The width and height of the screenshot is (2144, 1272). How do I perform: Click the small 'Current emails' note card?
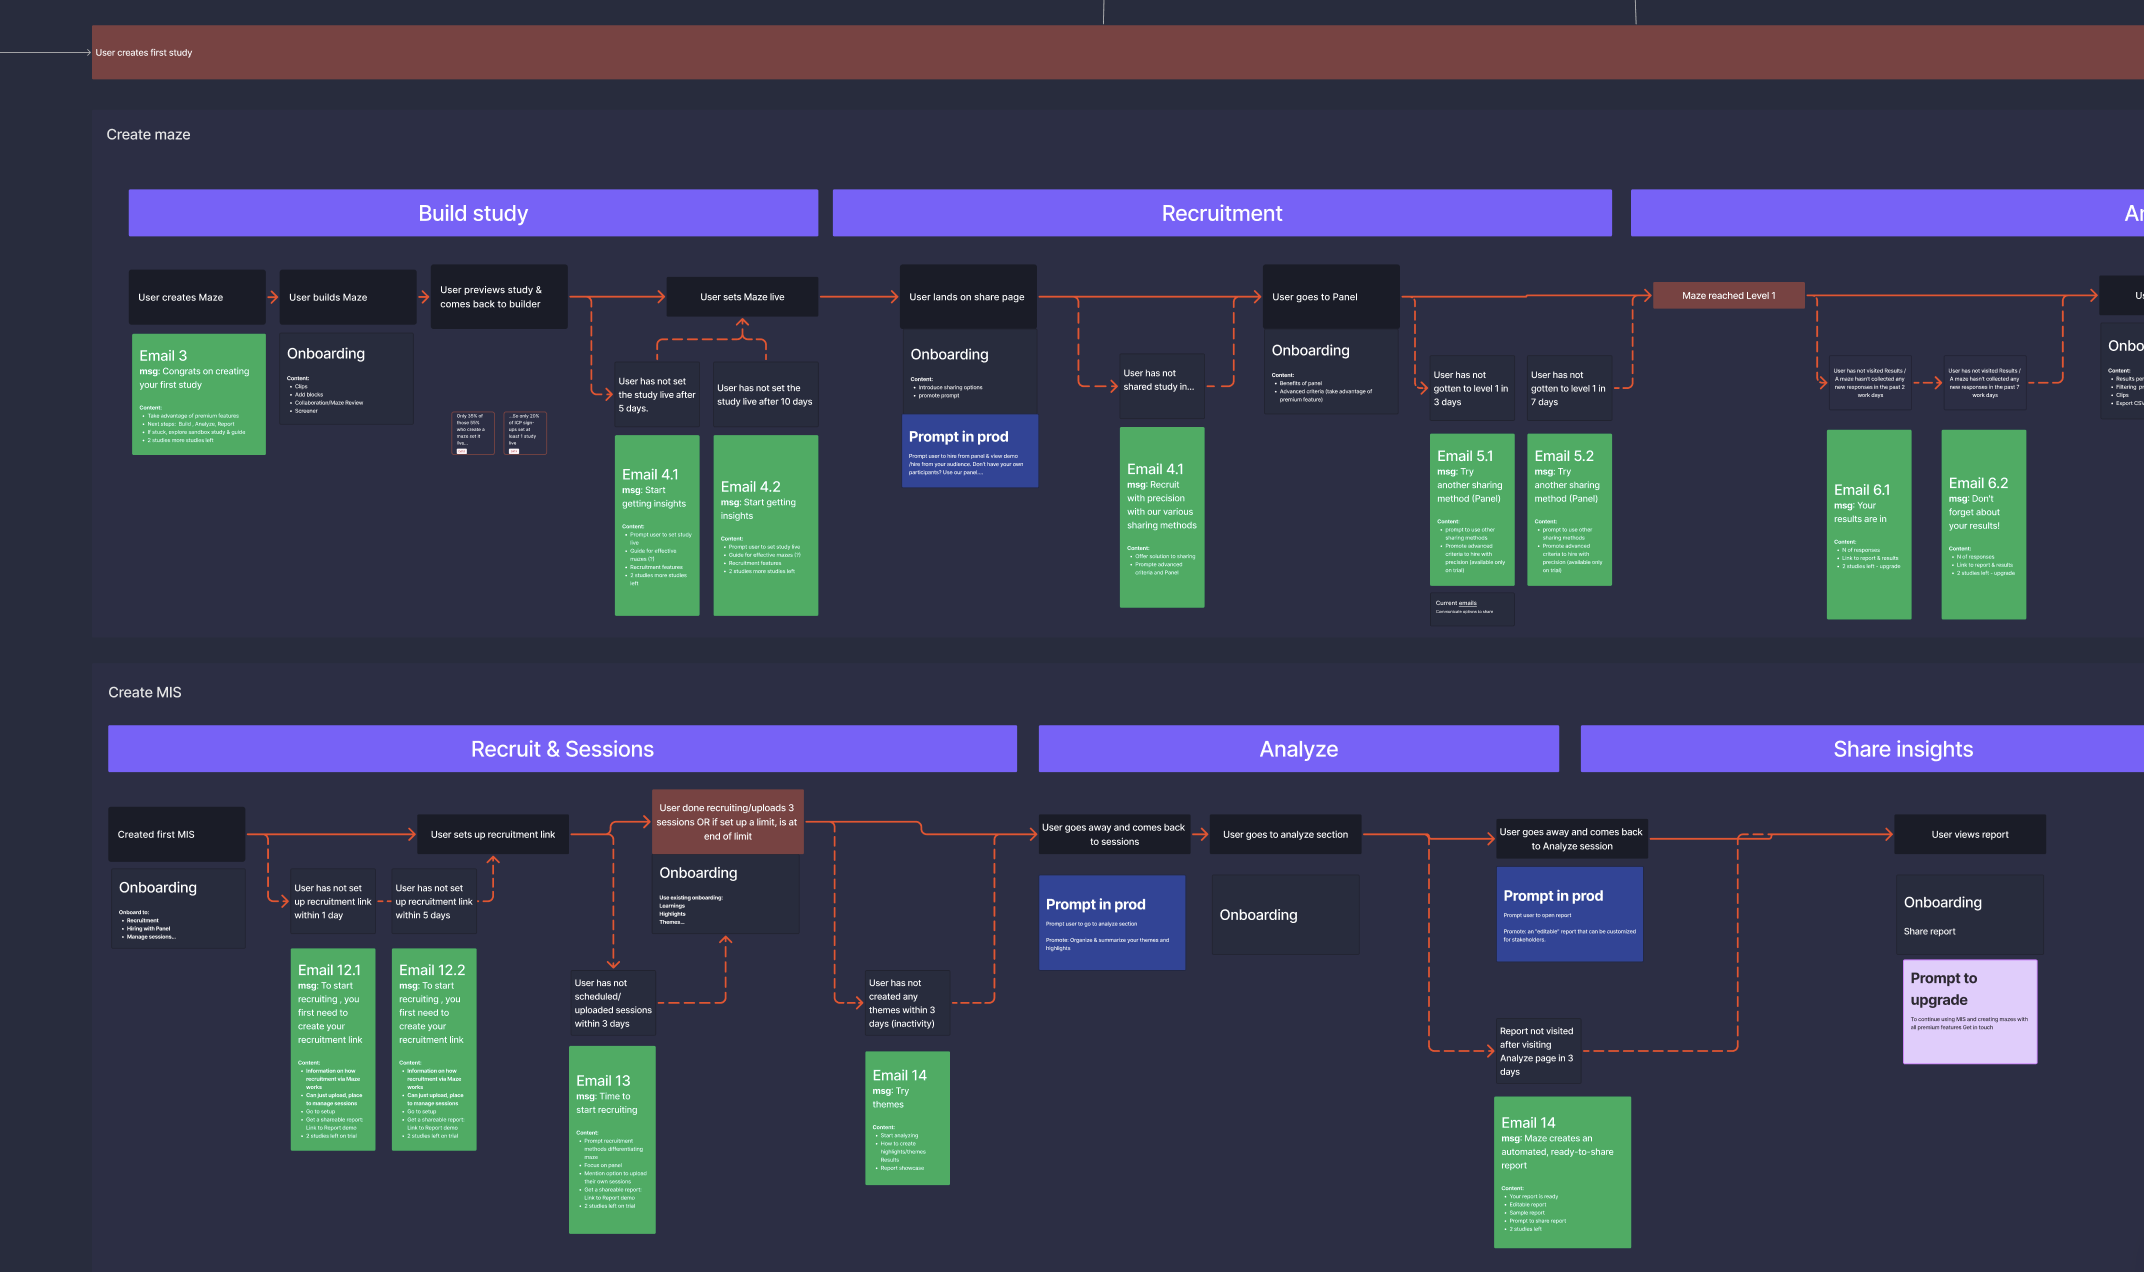1472,608
